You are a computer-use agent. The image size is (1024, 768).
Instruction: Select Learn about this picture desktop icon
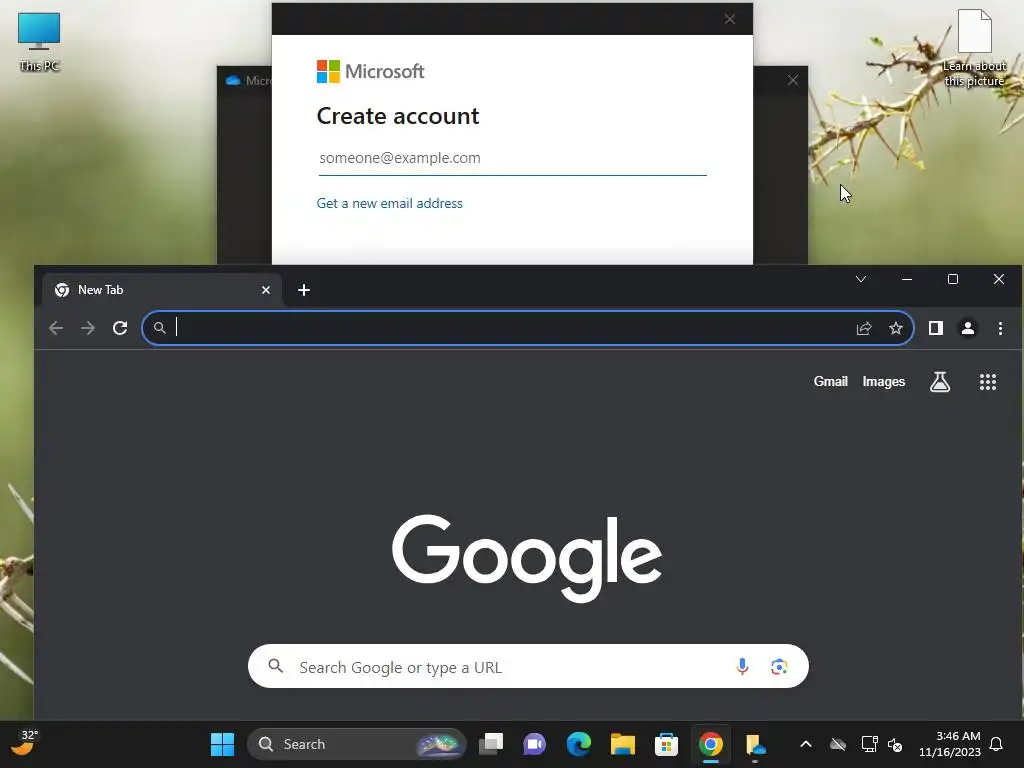(x=974, y=48)
